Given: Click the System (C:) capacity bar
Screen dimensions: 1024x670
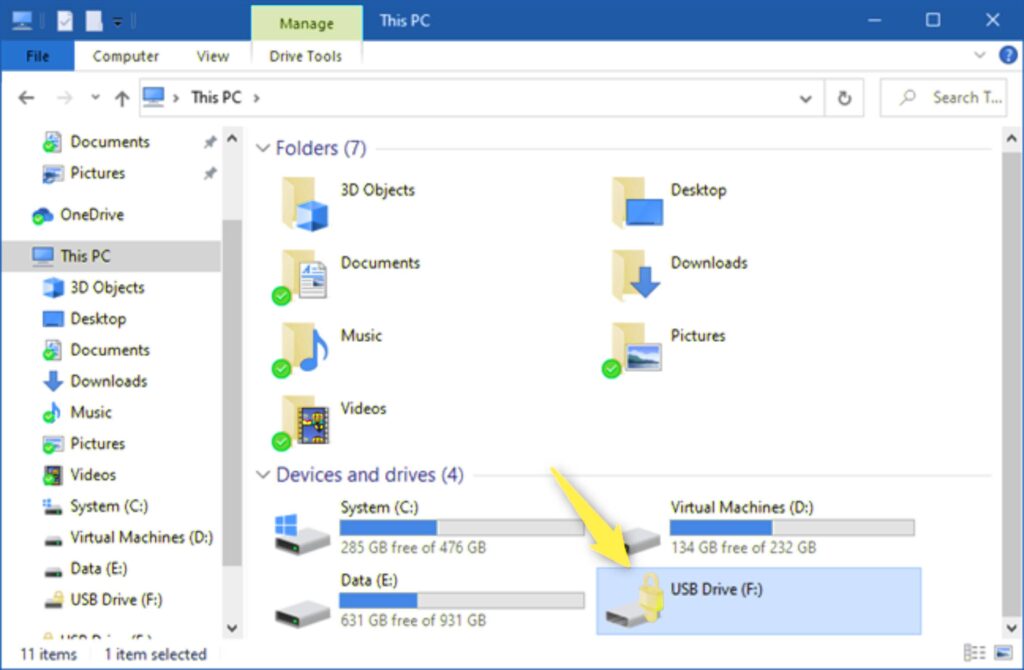Looking at the screenshot, I should [x=462, y=528].
